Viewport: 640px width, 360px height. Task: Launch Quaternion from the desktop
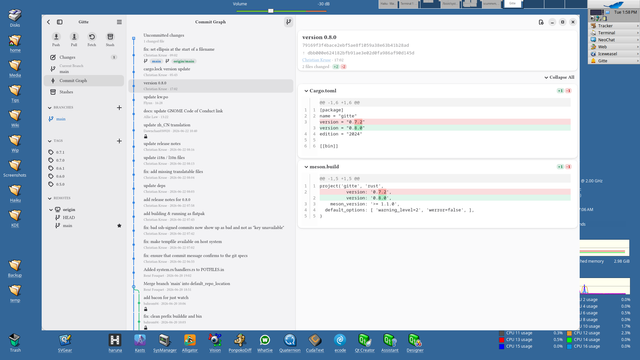point(290,342)
